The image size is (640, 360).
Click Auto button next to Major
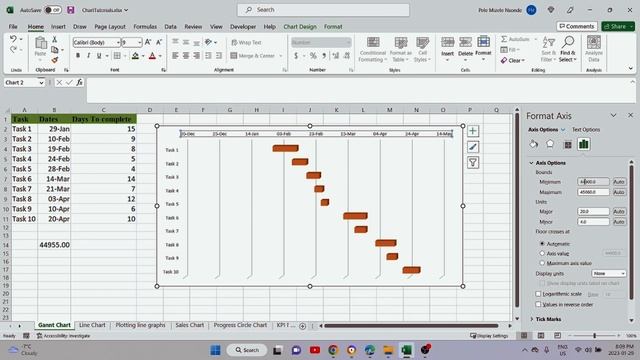tap(619, 211)
